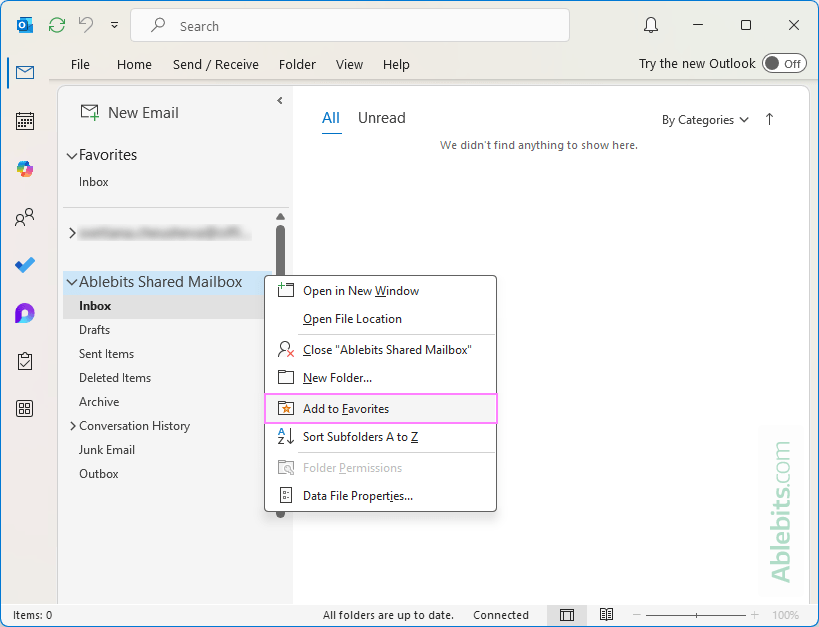Click Connected status text

click(x=501, y=615)
